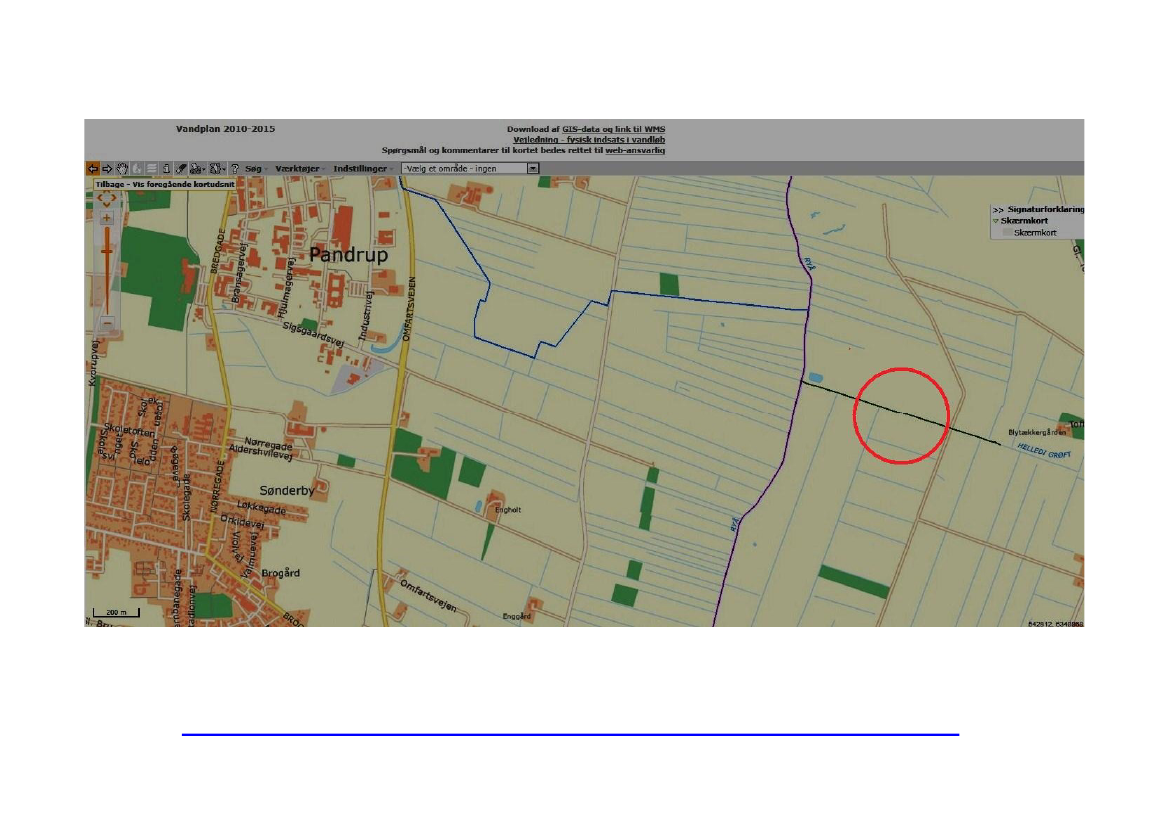
Task: Select the info (i) identify tool
Action: pyautogui.click(x=166, y=169)
